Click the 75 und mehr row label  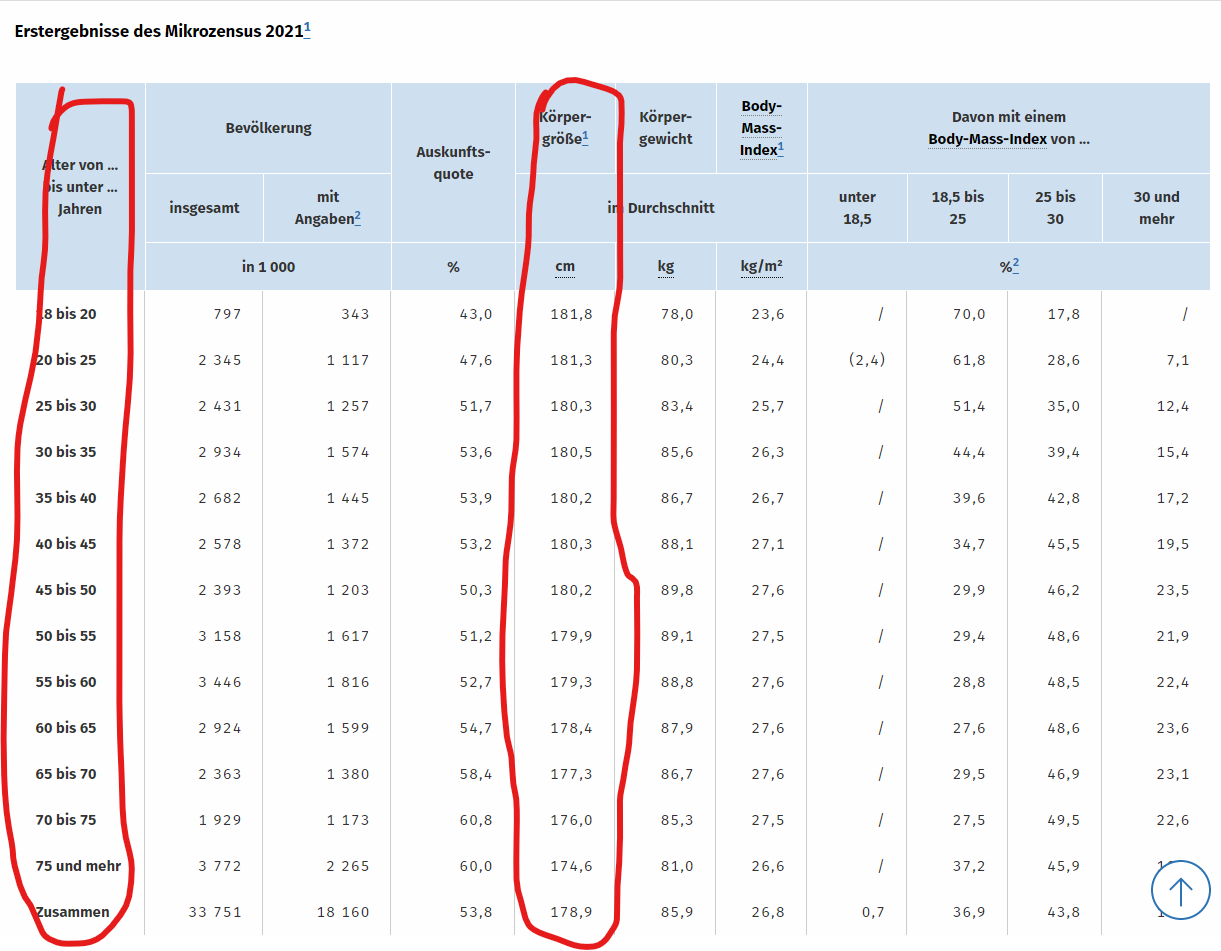(78, 866)
